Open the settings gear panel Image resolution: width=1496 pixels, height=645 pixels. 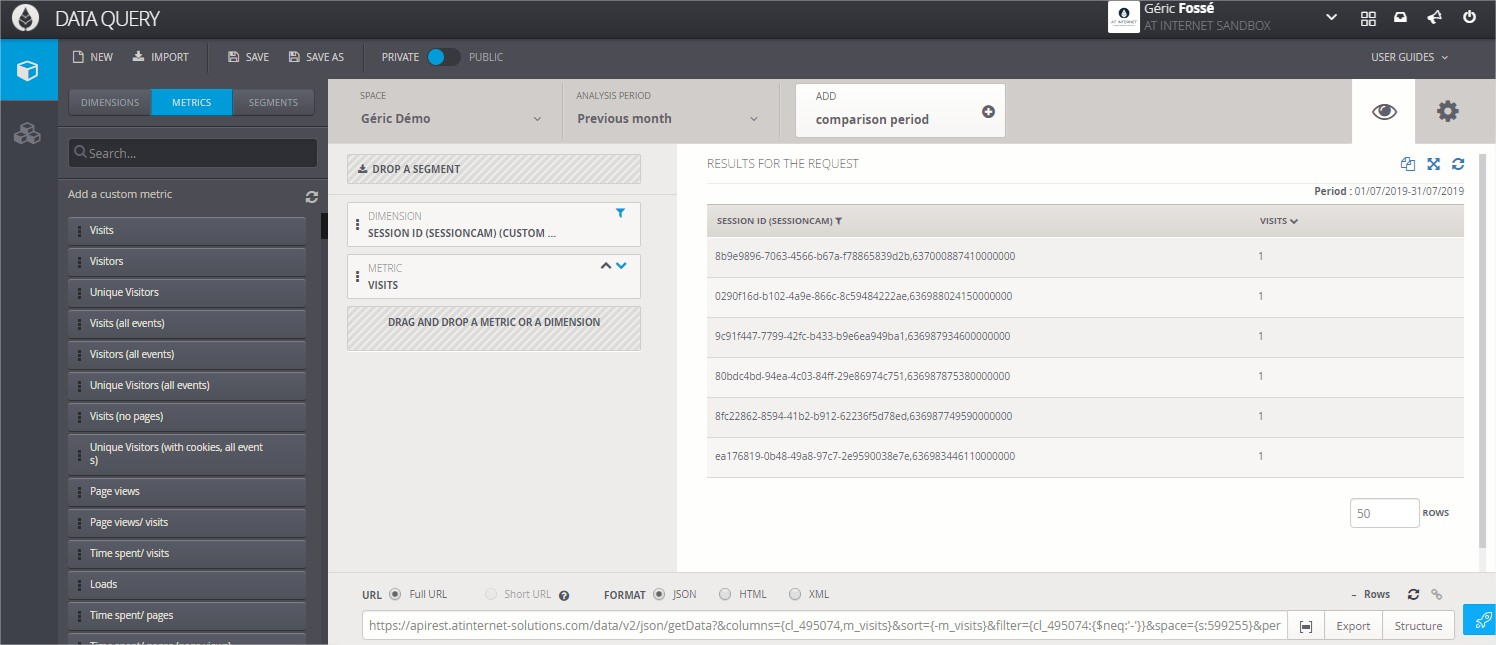pos(1447,111)
